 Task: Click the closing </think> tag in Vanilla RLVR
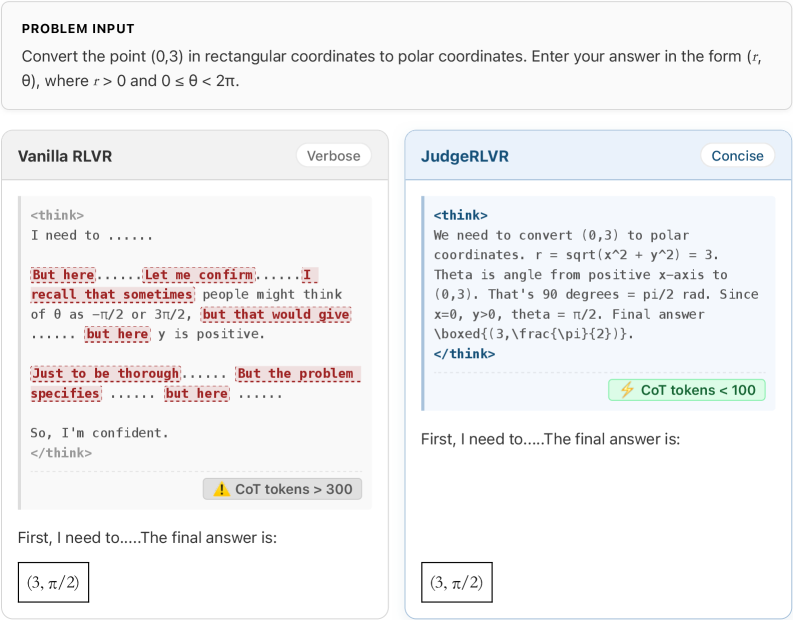point(61,453)
